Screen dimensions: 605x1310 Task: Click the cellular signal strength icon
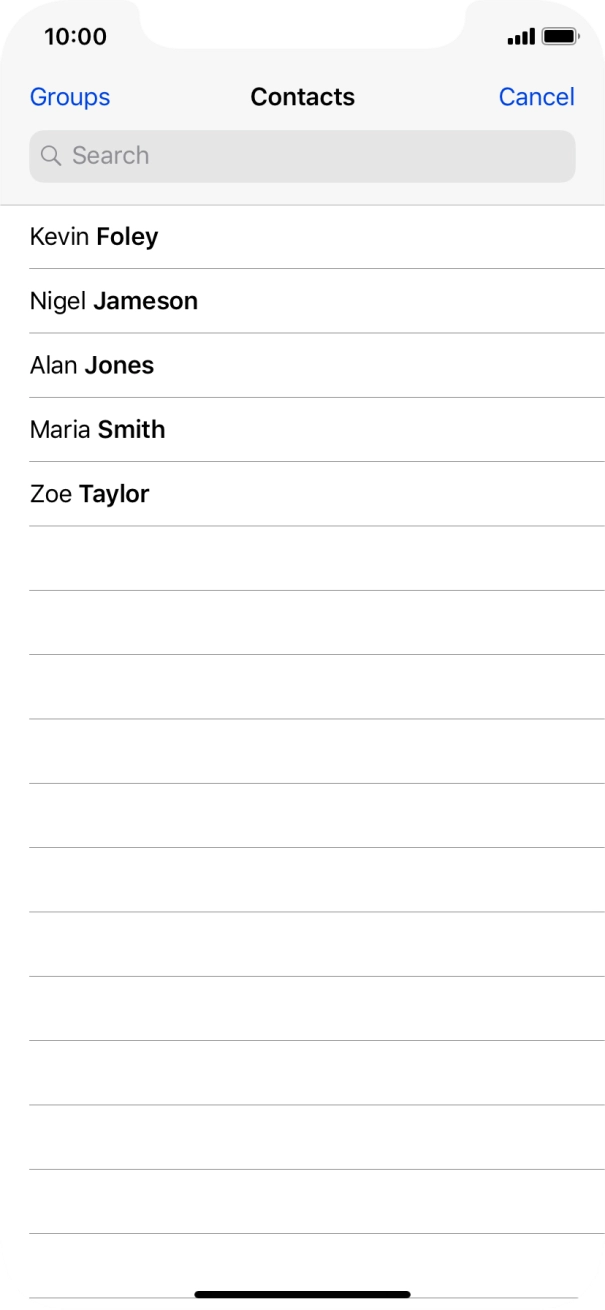coord(521,37)
